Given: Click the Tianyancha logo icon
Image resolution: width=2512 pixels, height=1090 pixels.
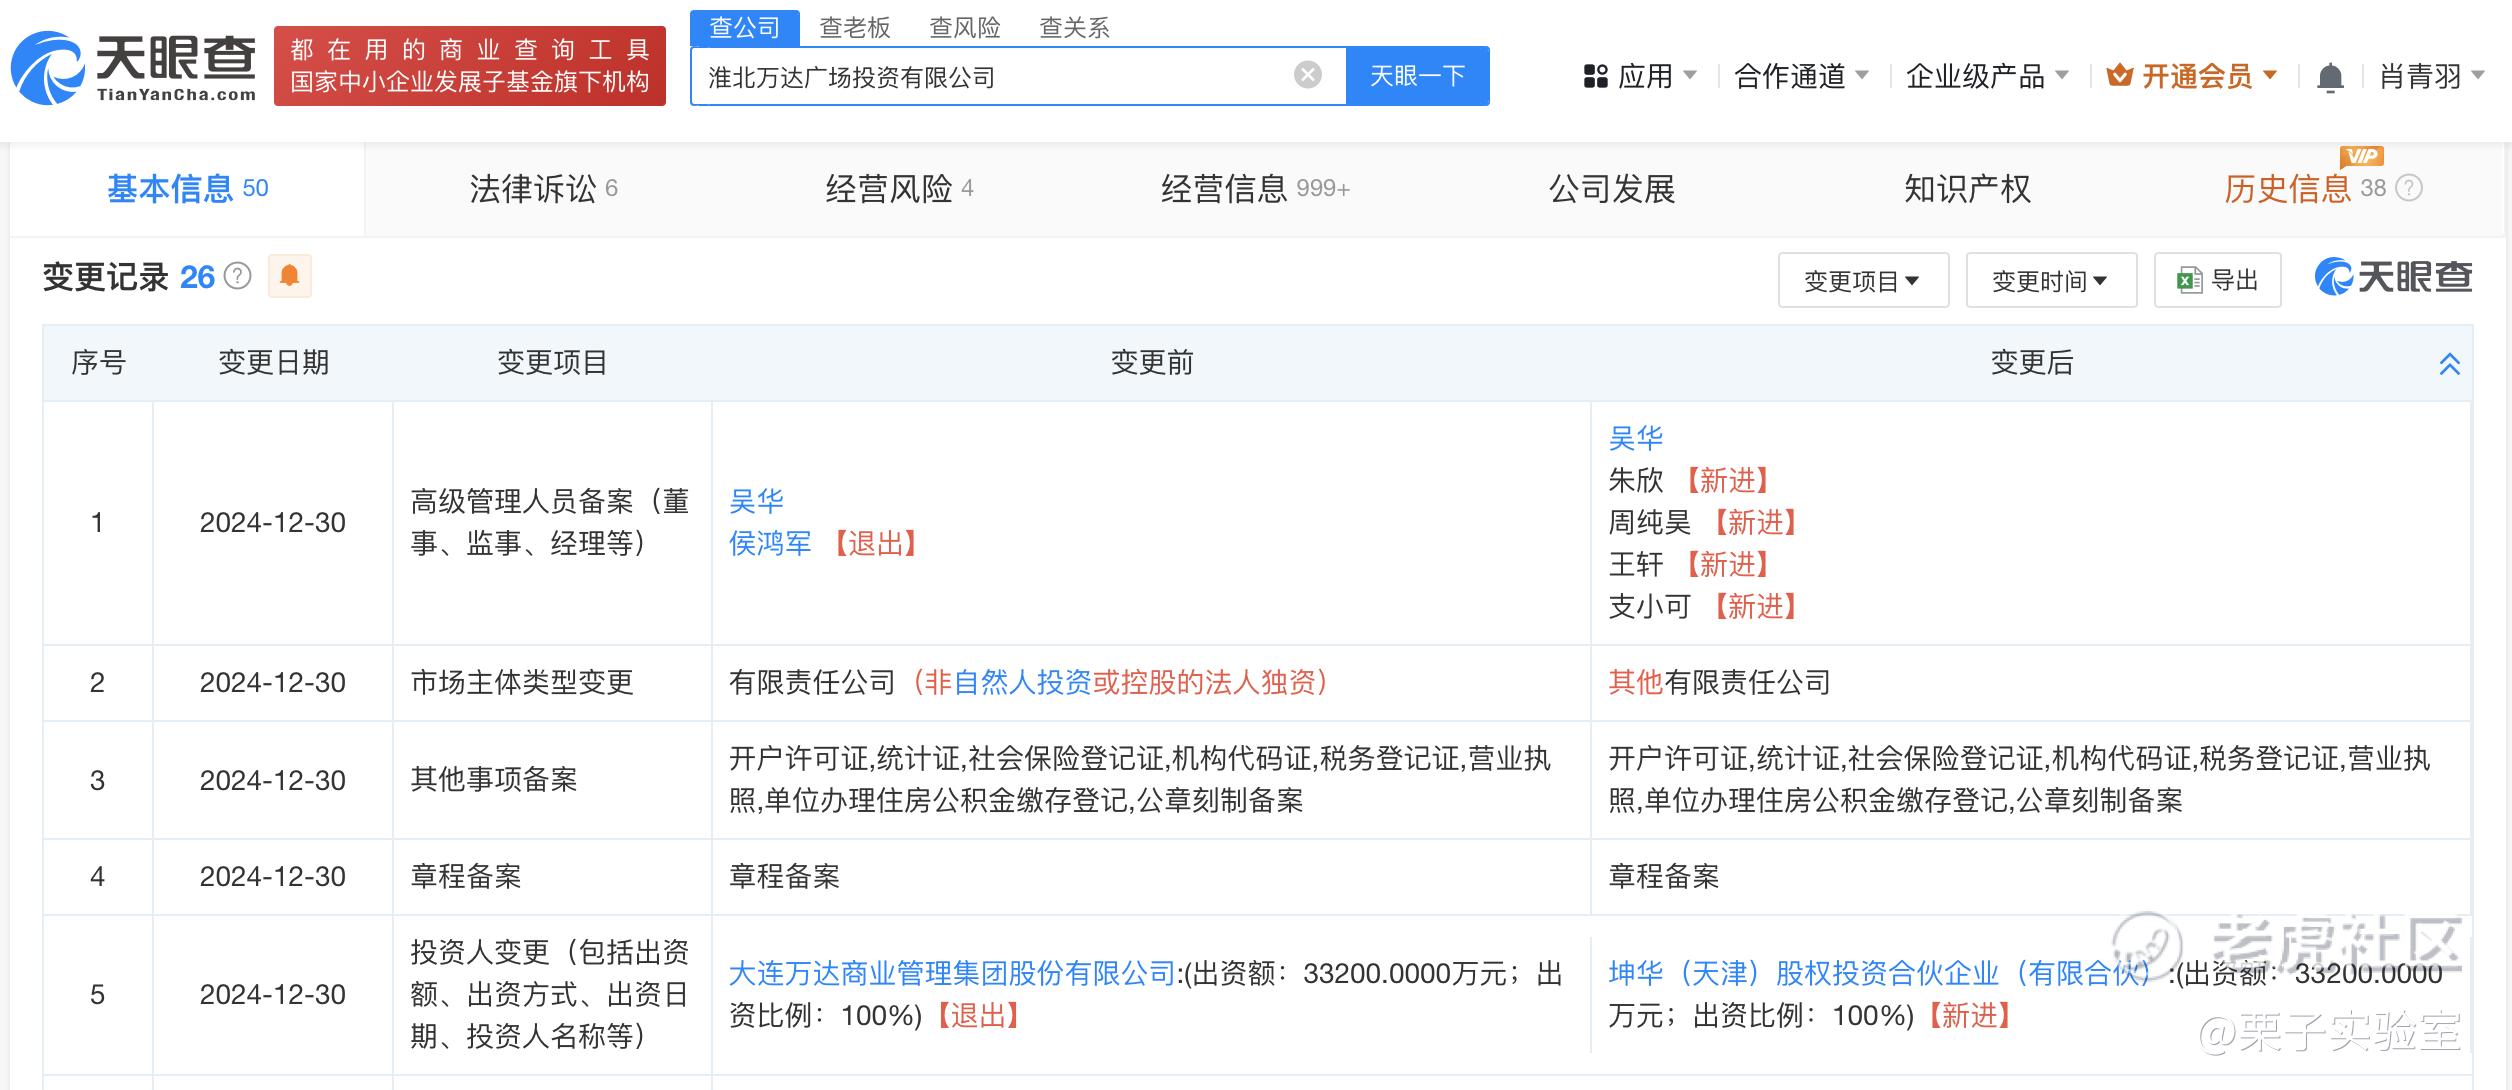Looking at the screenshot, I should [48, 68].
